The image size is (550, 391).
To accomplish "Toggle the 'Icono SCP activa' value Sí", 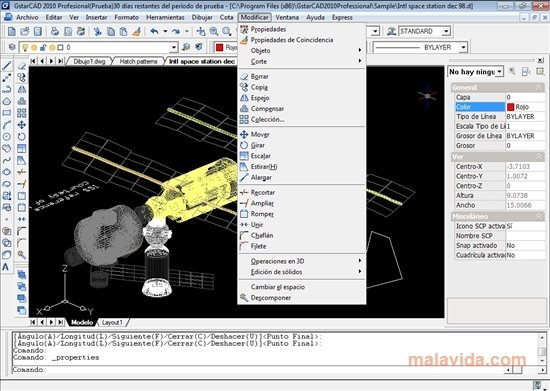I will coord(525,226).
